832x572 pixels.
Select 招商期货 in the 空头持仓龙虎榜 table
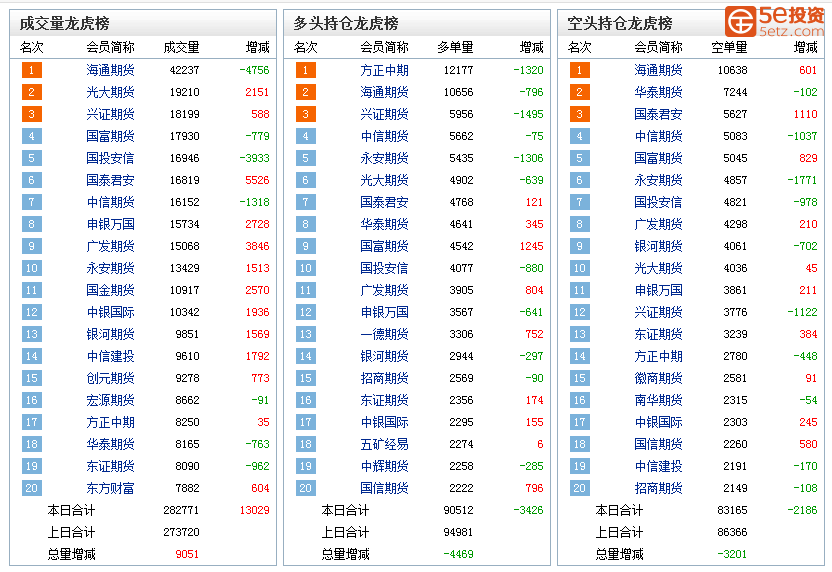(658, 488)
